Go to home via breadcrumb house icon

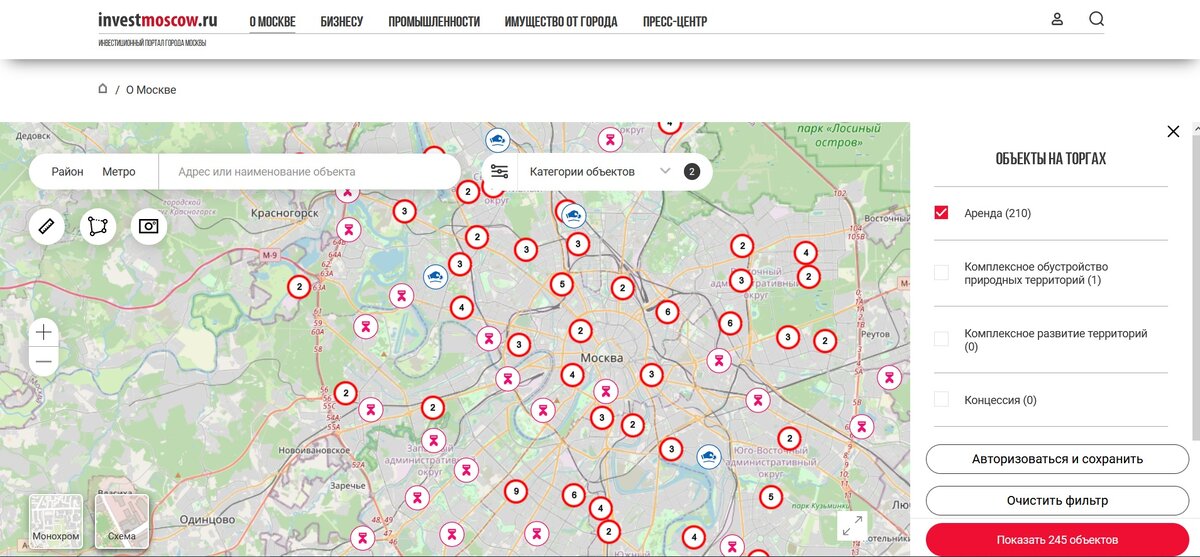(x=103, y=89)
